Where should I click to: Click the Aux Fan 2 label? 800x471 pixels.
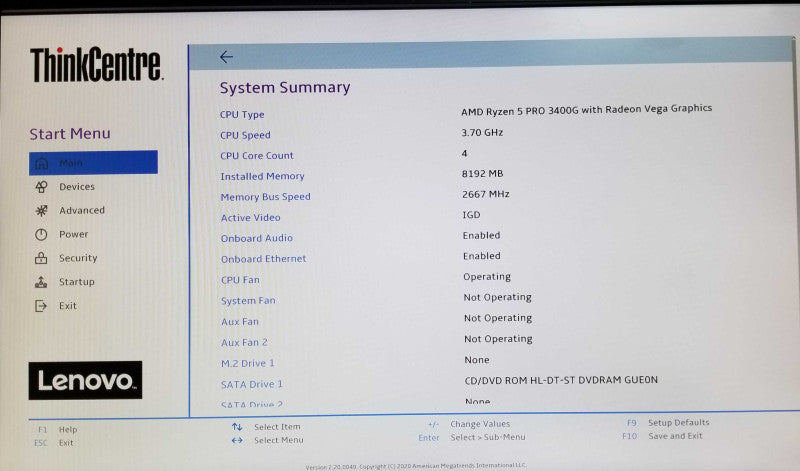coord(244,343)
